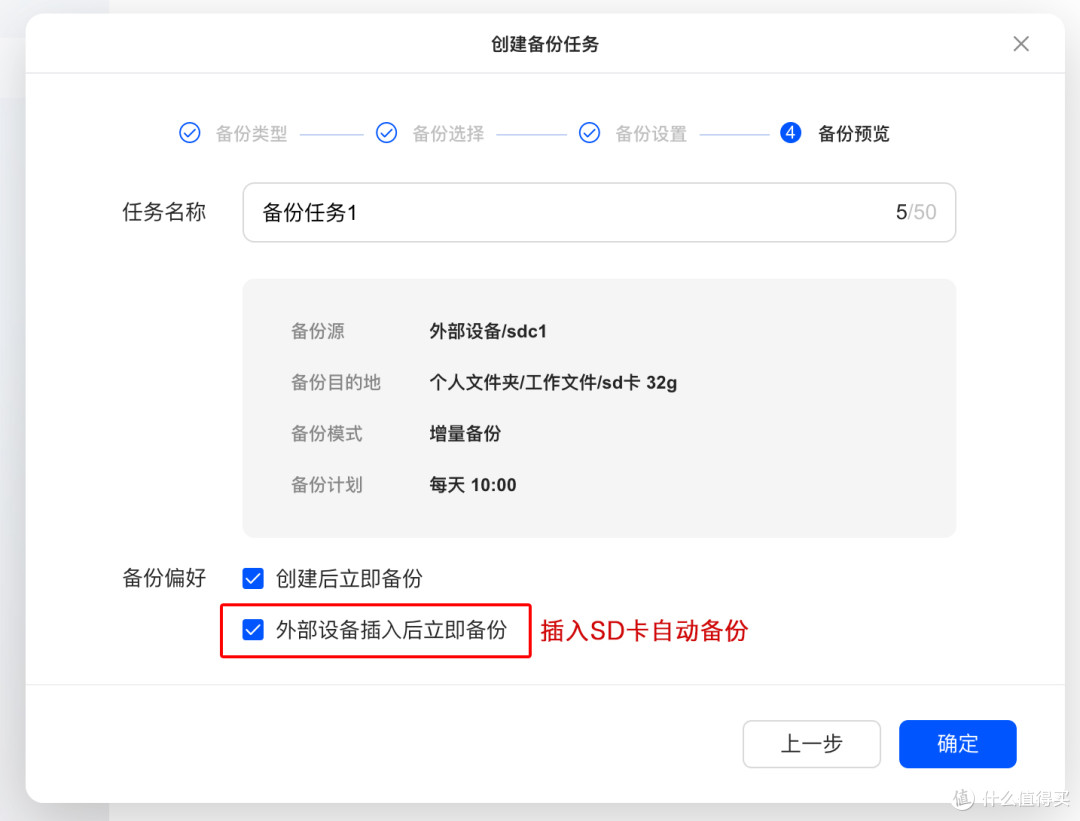The image size is (1080, 821).
Task: Click the 外部设备插入后立即备份 label text
Action: [x=391, y=630]
